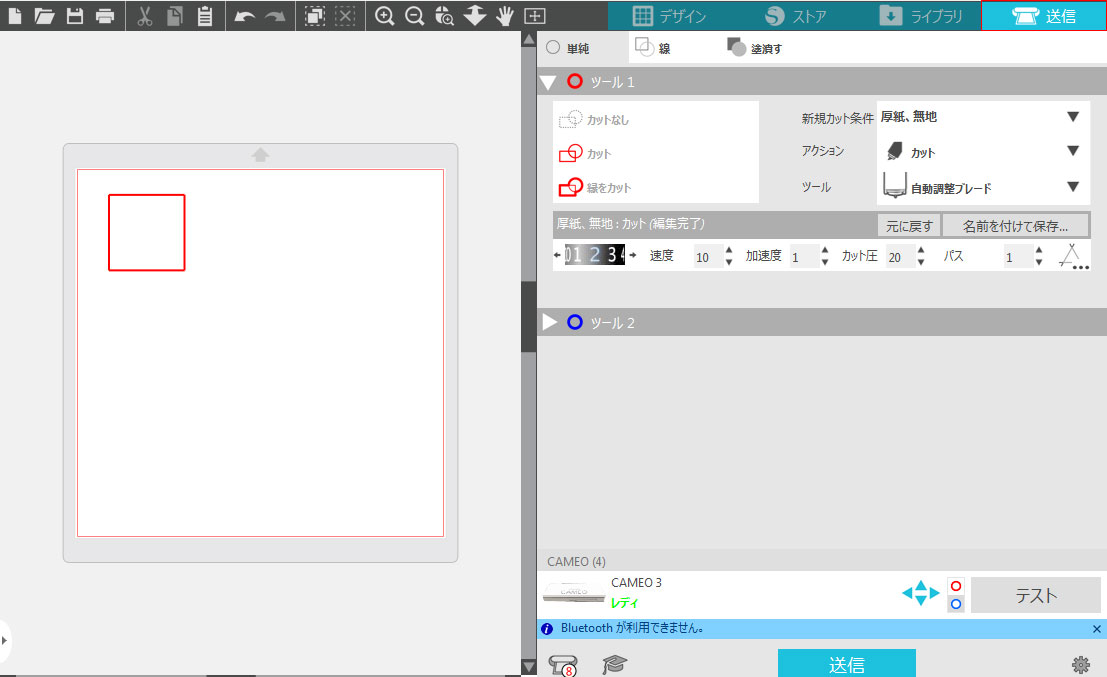Open the tutorial graduation cap icon
This screenshot has width=1107, height=677.
point(614,664)
